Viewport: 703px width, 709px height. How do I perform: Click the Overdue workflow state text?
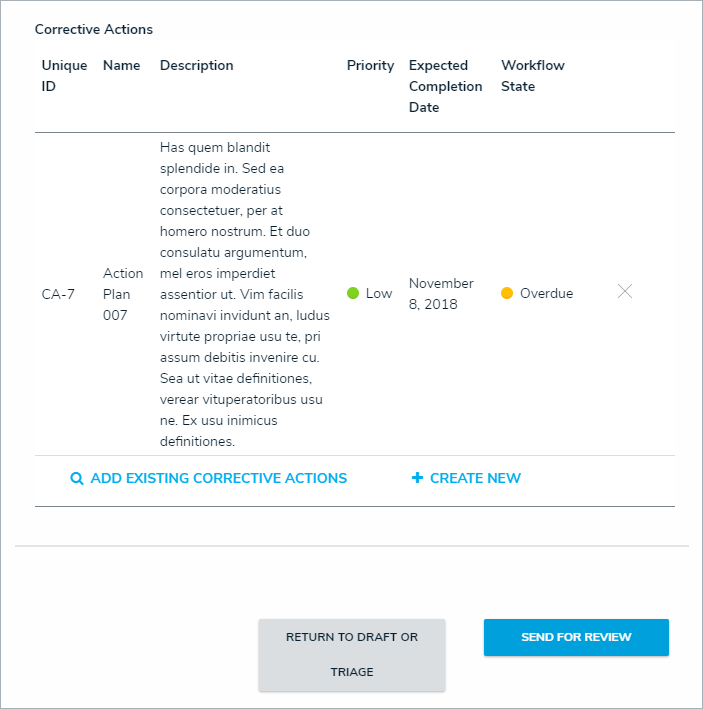(x=546, y=294)
